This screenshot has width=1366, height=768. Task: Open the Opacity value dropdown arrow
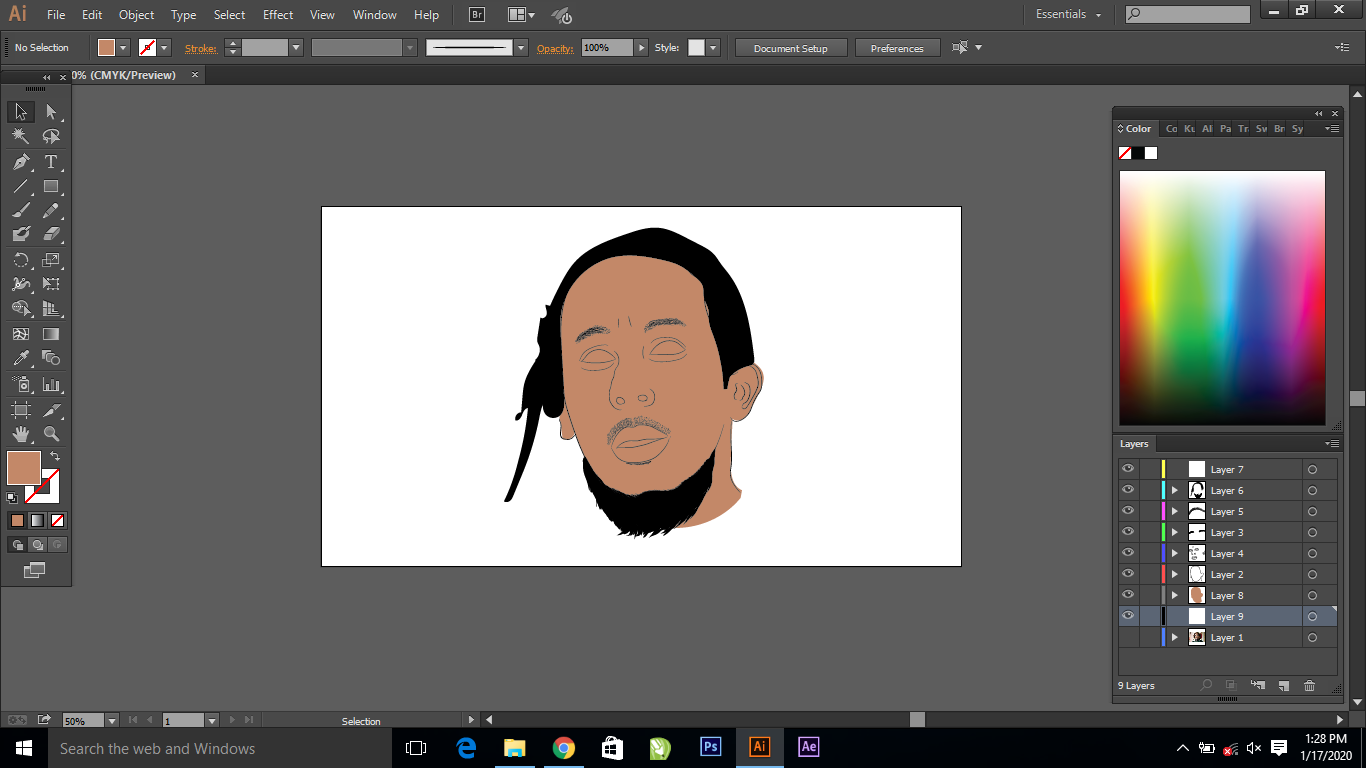click(642, 48)
